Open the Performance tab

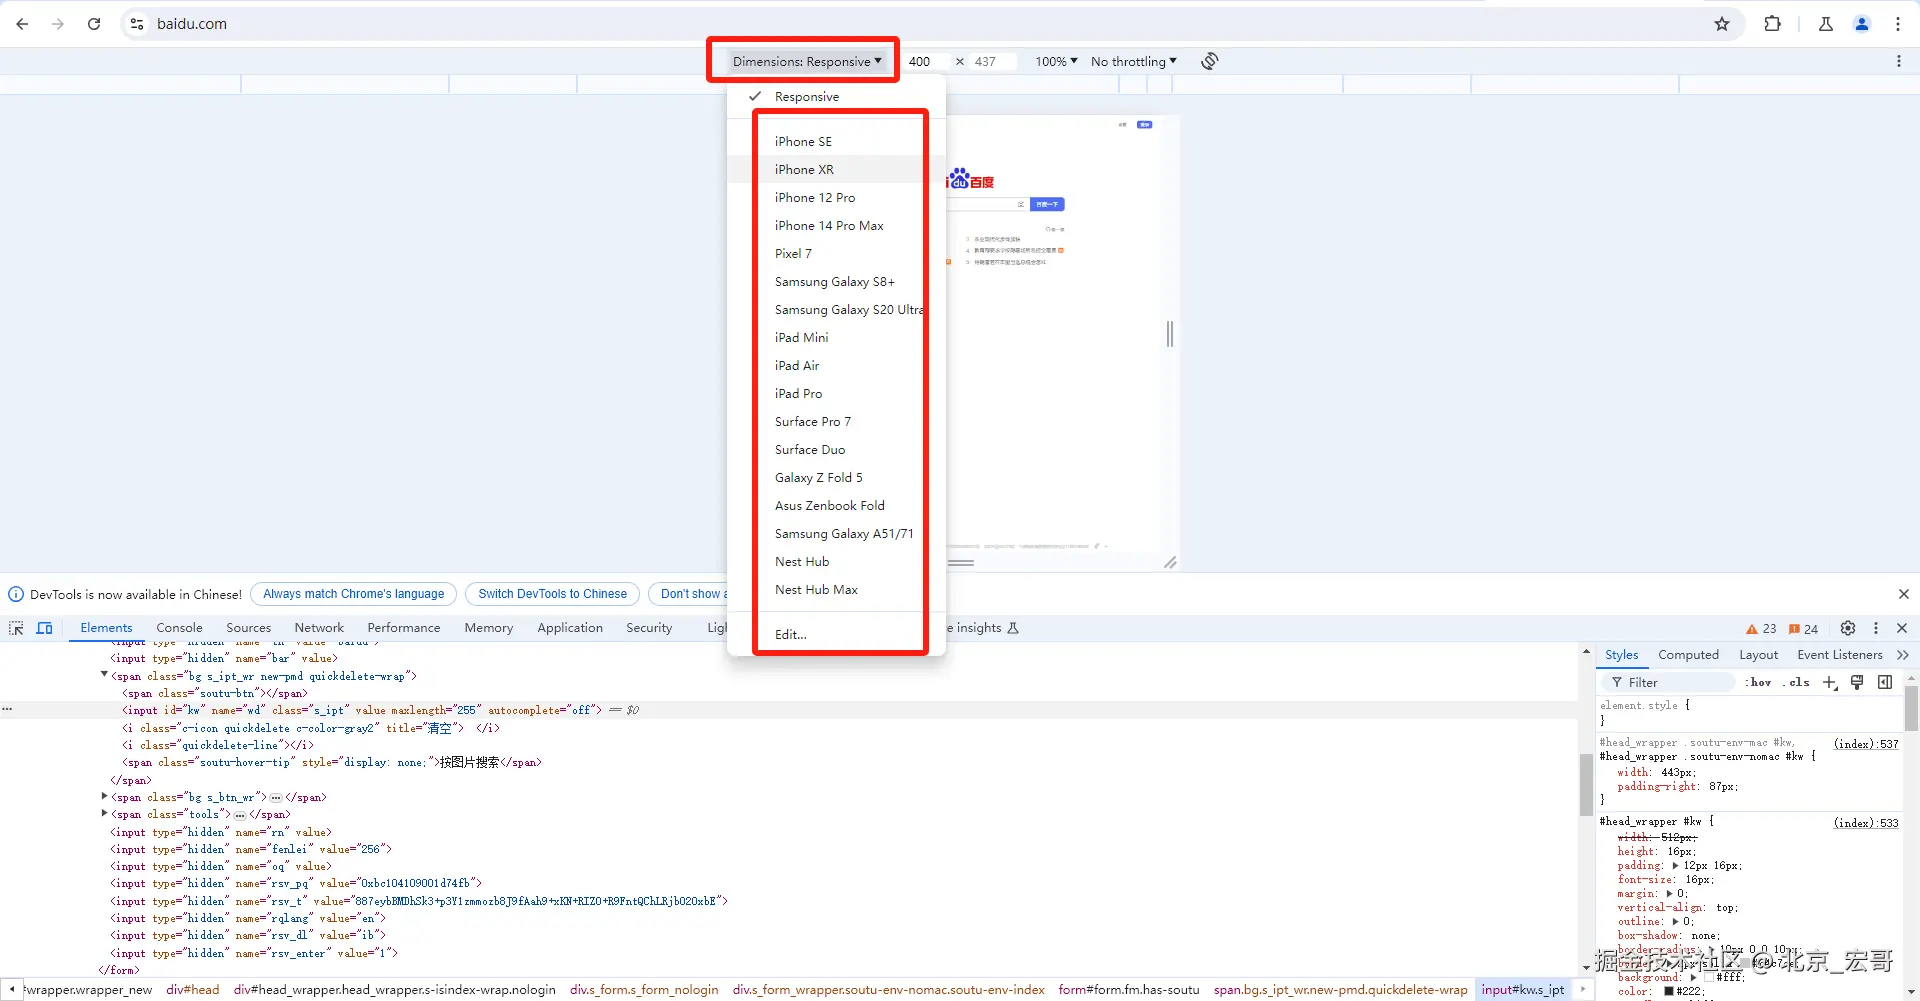(404, 628)
